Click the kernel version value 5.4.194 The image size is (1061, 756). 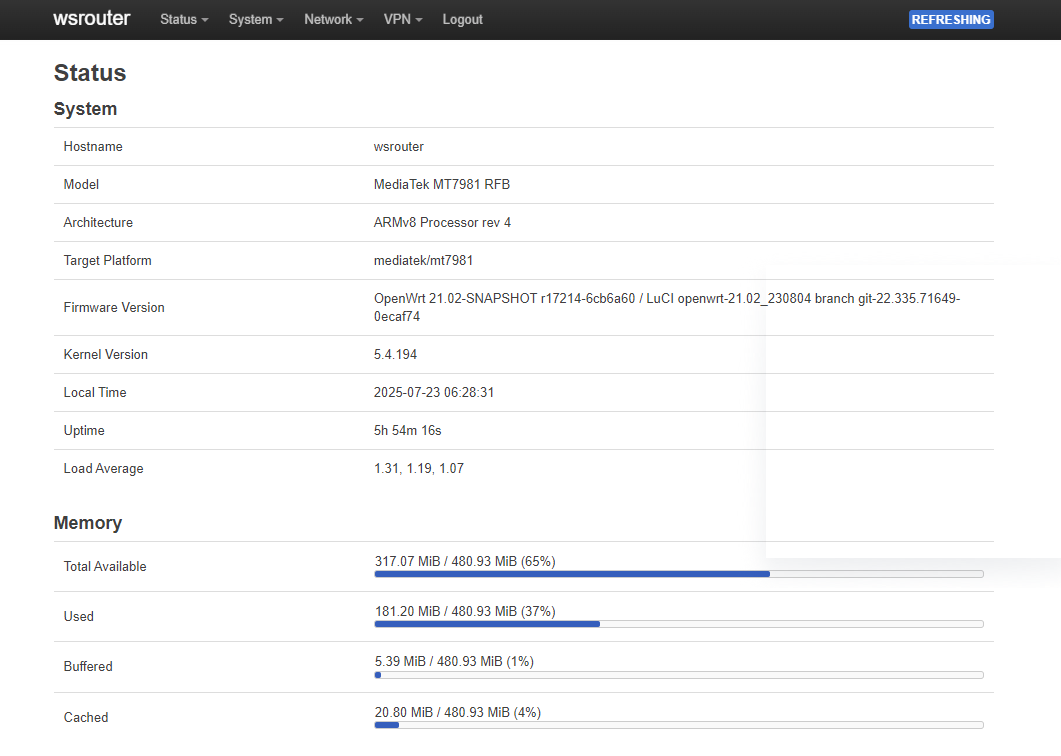(x=395, y=355)
